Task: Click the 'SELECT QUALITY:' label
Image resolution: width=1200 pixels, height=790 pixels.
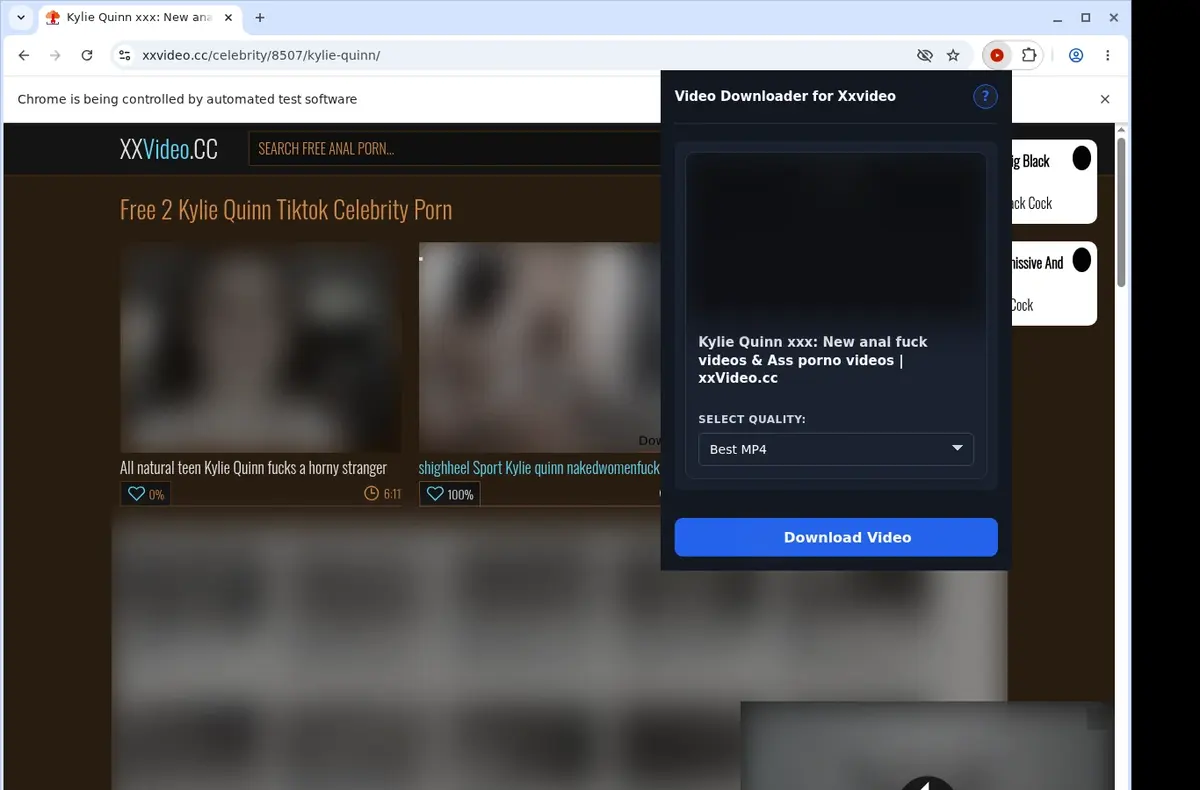Action: [752, 419]
